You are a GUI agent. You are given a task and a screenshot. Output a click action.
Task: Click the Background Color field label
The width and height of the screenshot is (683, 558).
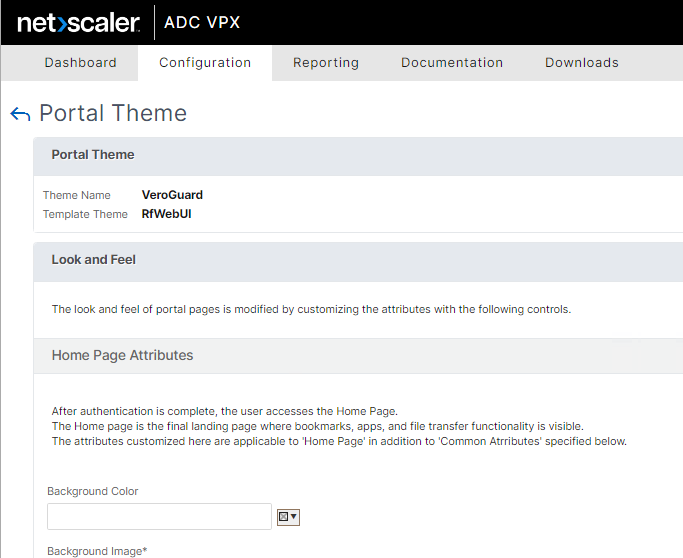tap(93, 491)
